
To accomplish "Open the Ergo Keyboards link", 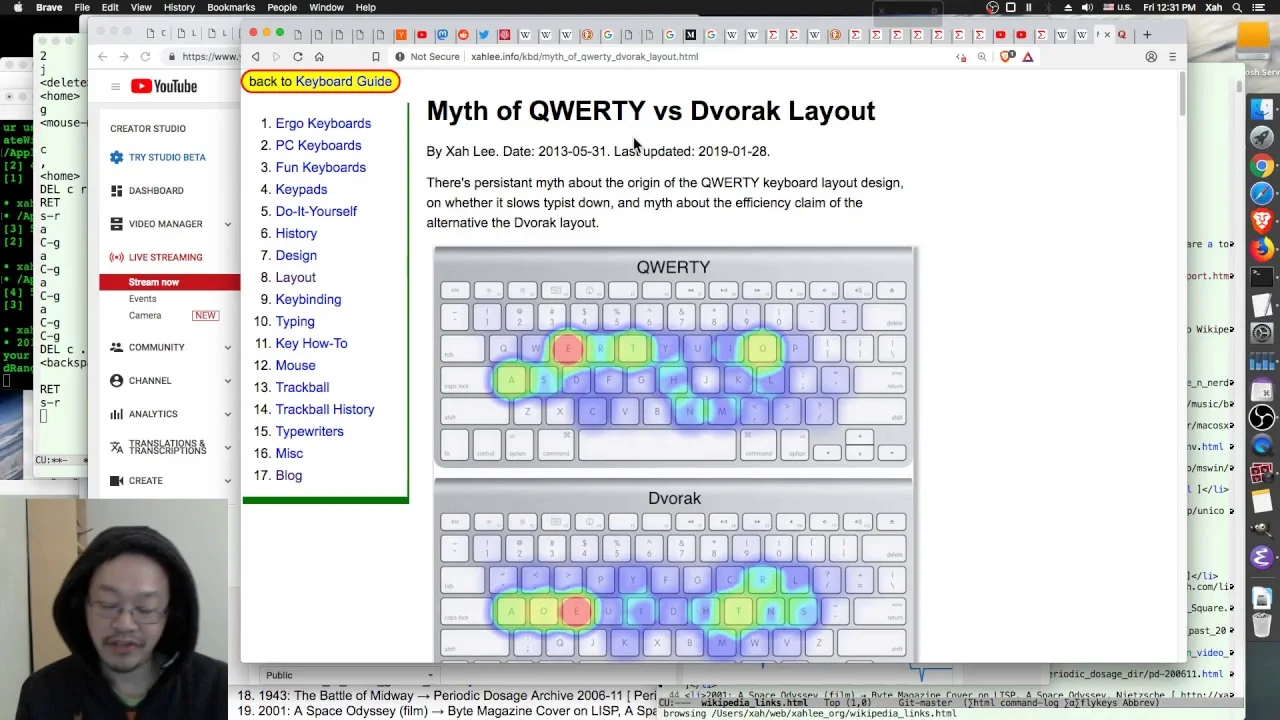I will pyautogui.click(x=323, y=123).
